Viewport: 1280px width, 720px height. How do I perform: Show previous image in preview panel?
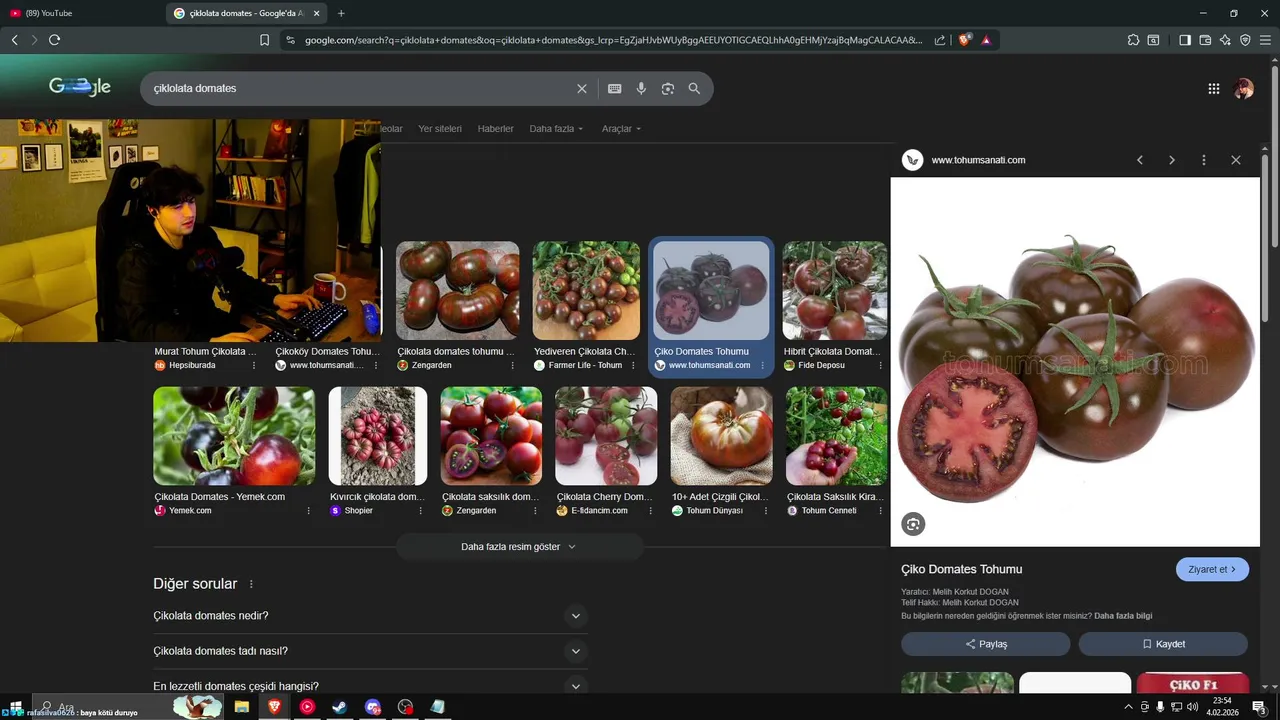[1140, 160]
